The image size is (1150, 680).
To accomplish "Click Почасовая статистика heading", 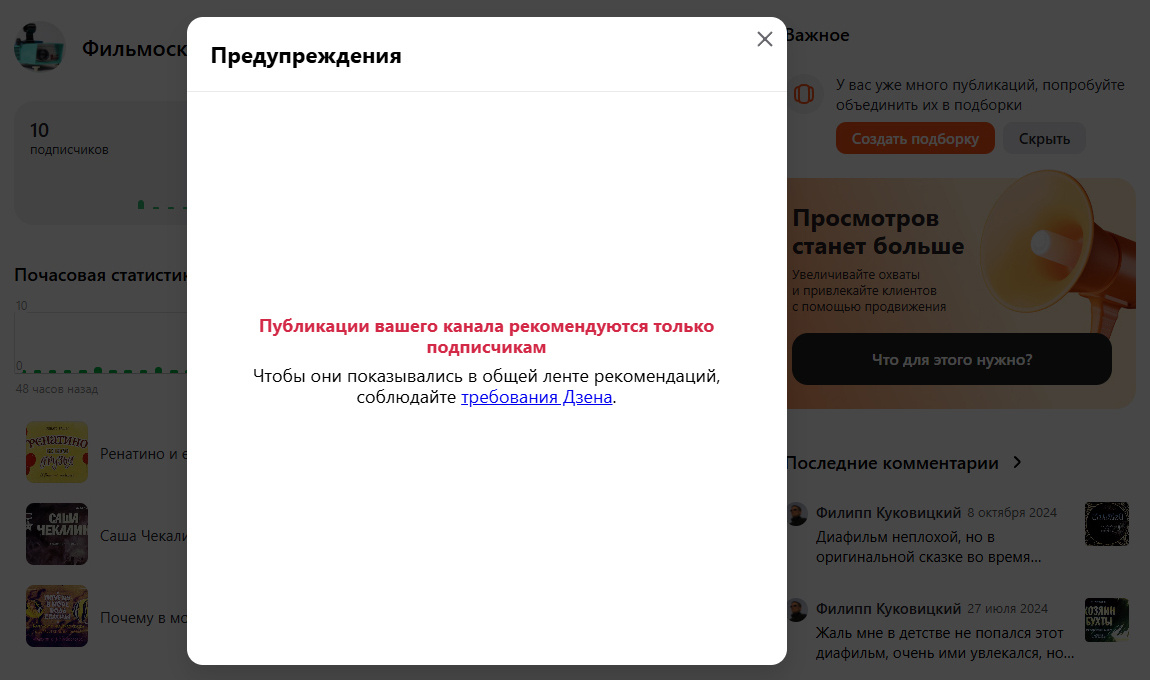I will tap(101, 275).
